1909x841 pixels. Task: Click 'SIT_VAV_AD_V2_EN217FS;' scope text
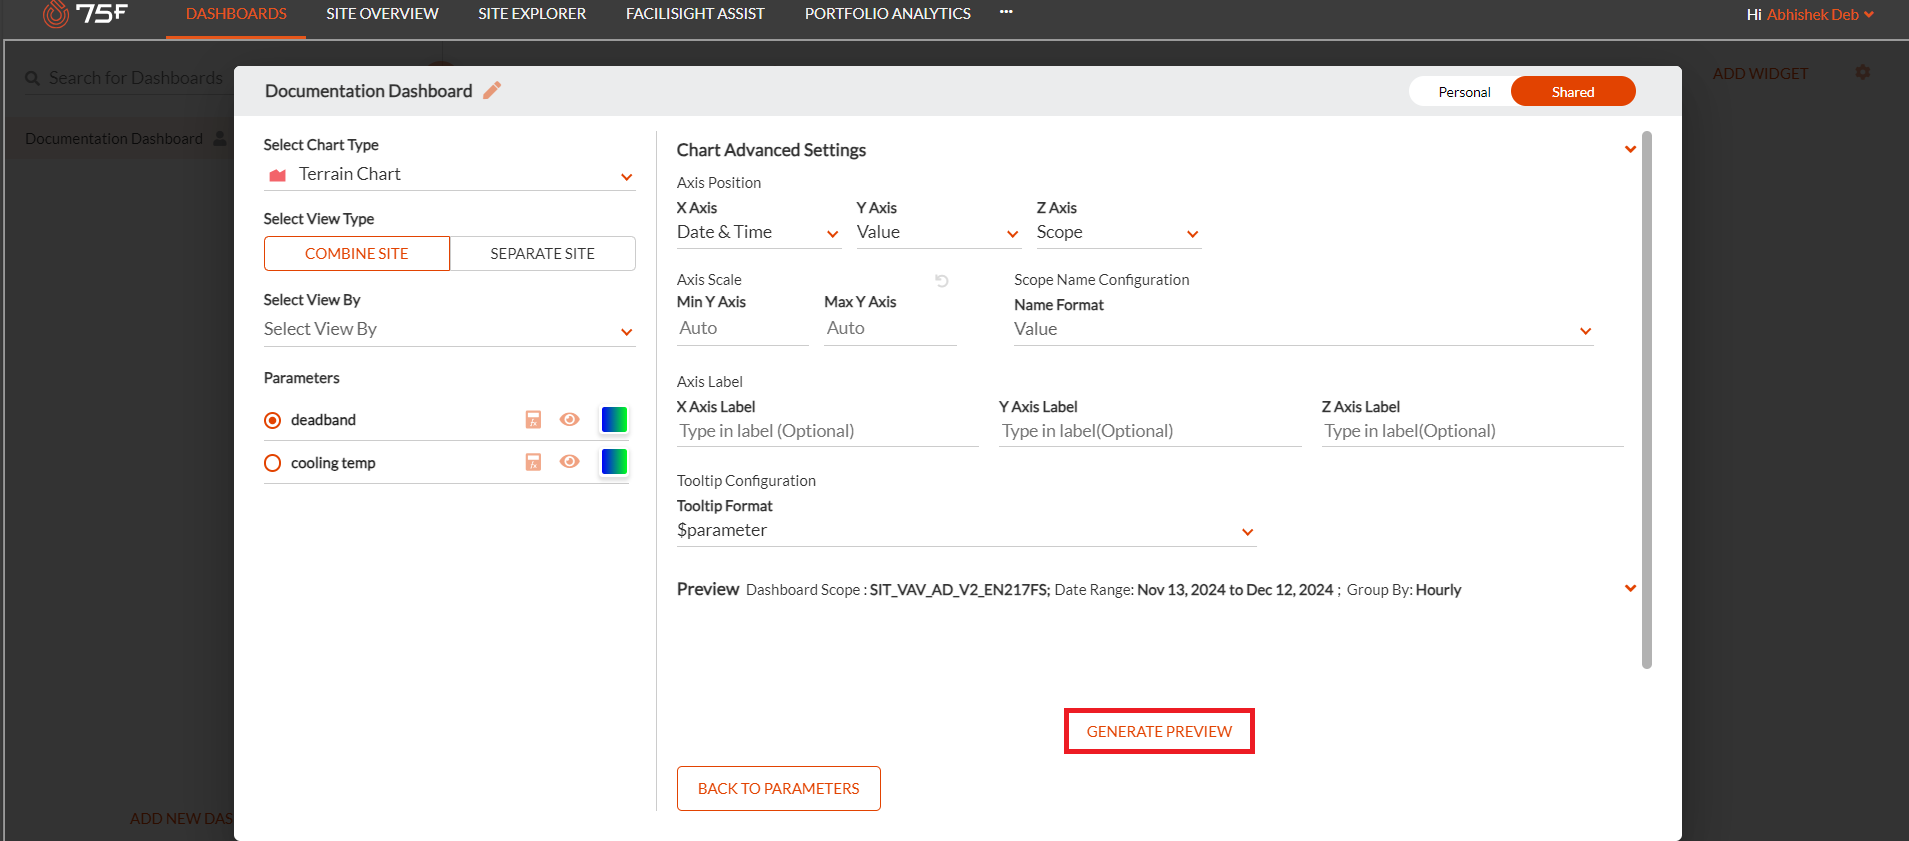click(960, 590)
